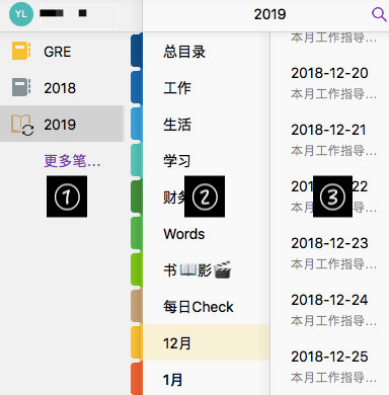389x395 pixels.
Task: Click the gray 2018 notebook icon
Action: 21,87
